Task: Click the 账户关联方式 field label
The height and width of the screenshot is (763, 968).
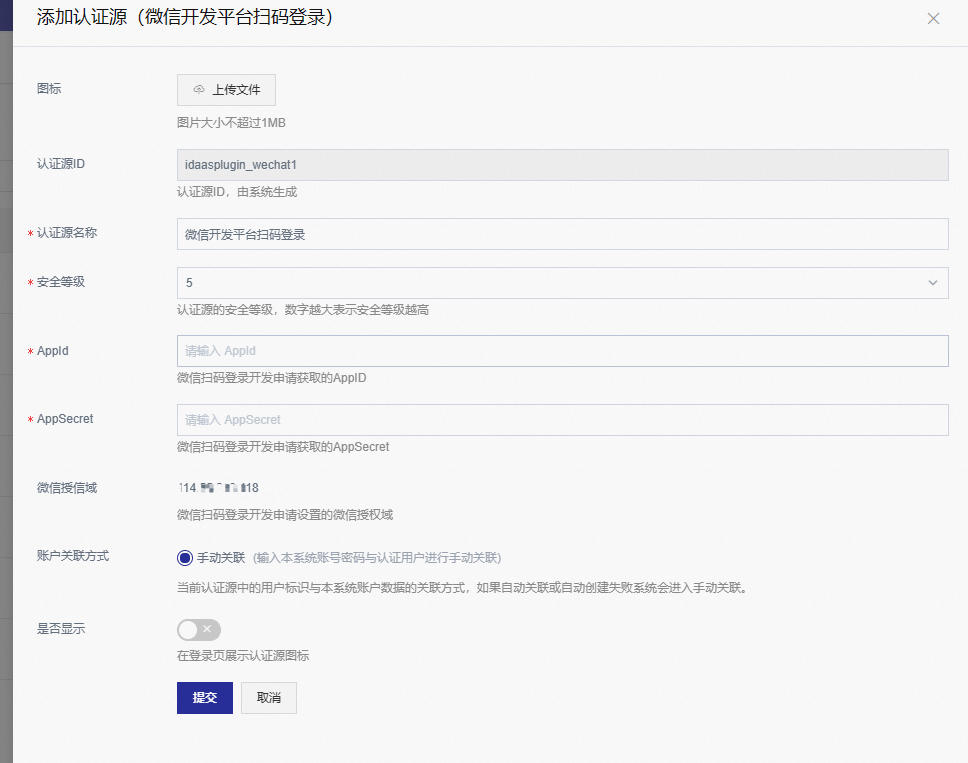Action: coord(73,556)
